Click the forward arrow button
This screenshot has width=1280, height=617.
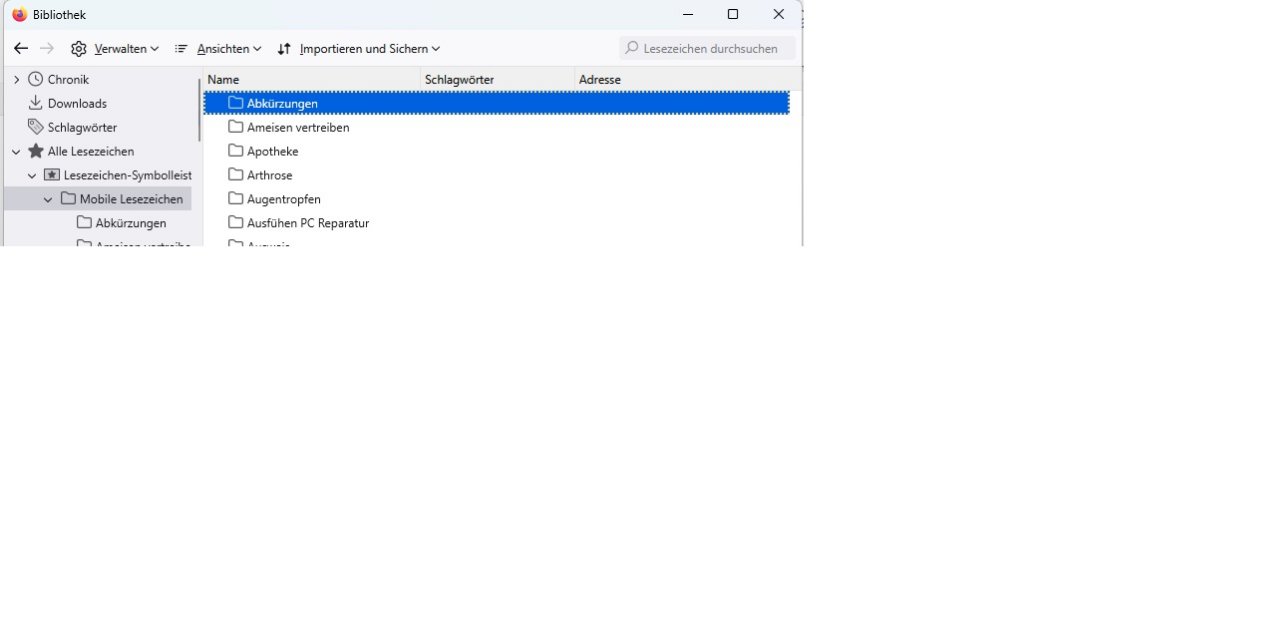pyautogui.click(x=47, y=48)
